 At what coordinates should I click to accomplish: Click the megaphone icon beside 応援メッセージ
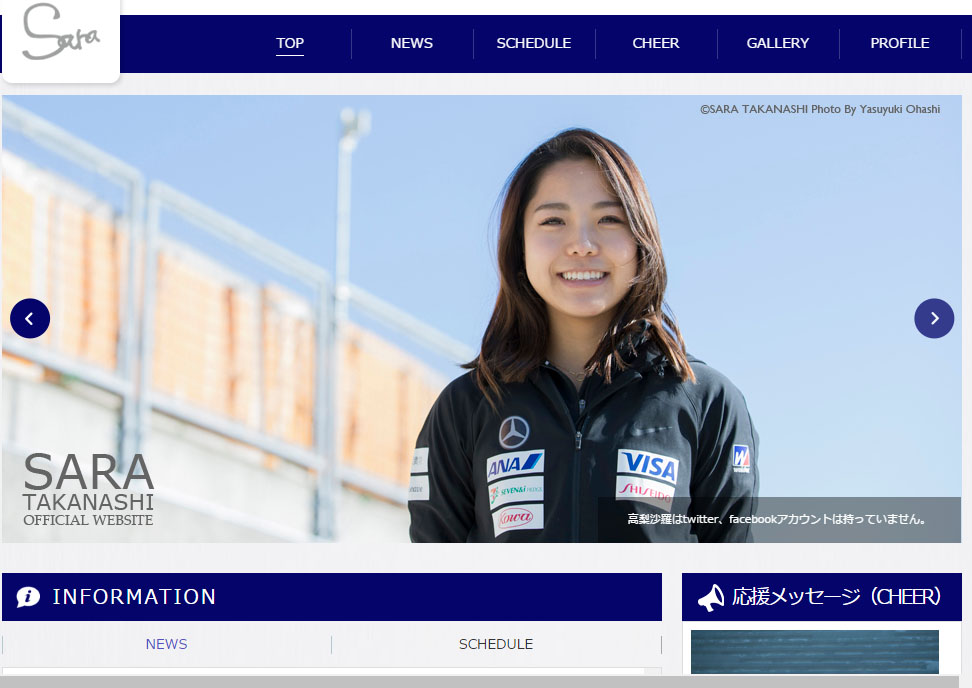coord(711,597)
